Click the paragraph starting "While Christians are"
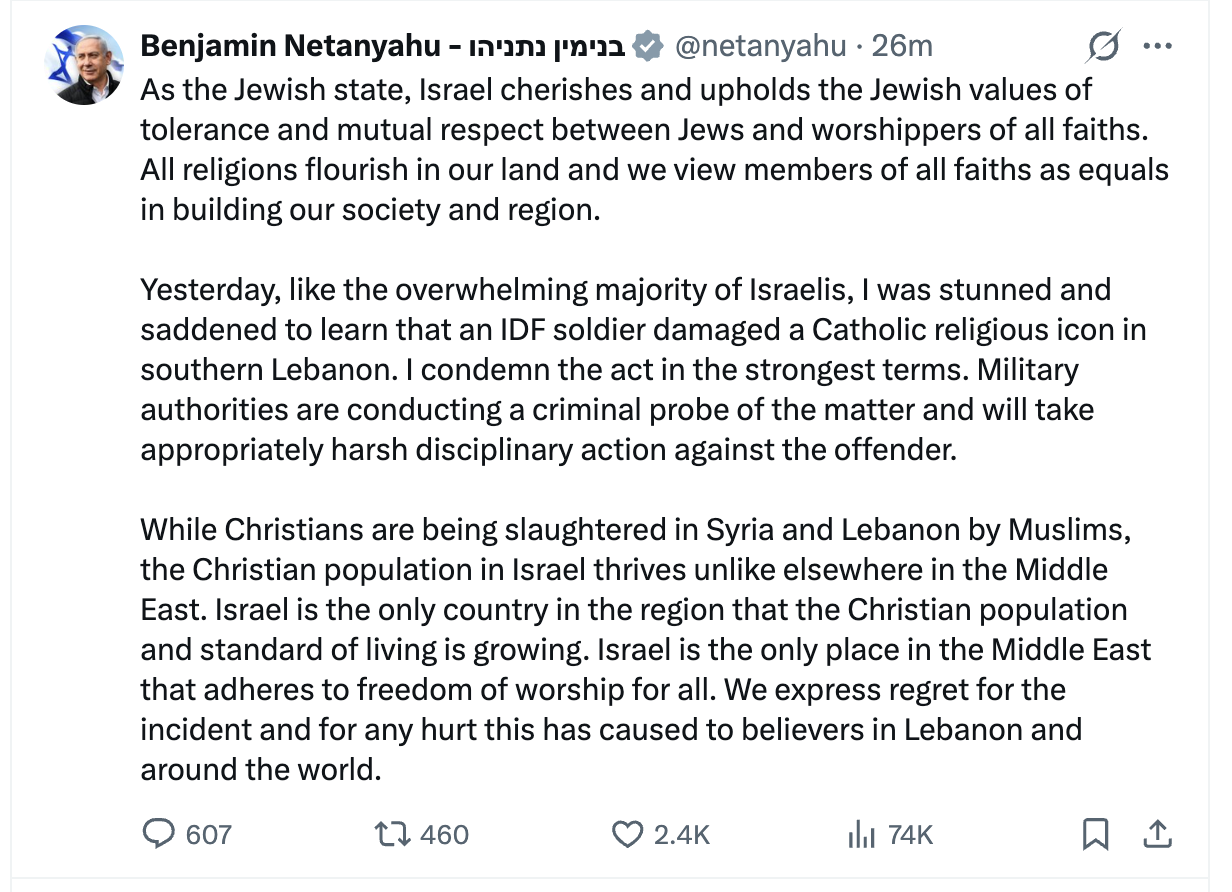Image resolution: width=1232 pixels, height=892 pixels. click(640, 648)
